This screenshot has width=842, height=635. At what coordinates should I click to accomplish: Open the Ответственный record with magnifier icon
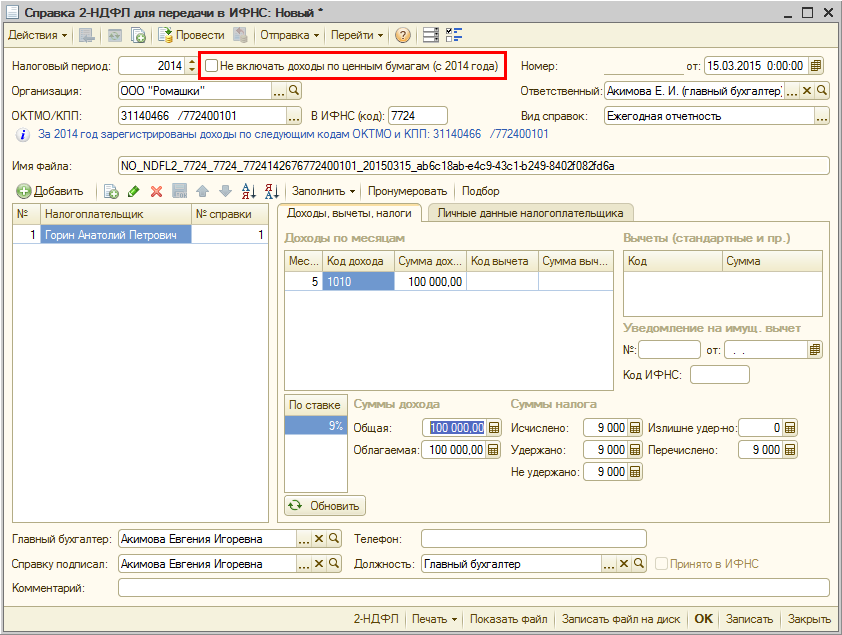click(822, 91)
